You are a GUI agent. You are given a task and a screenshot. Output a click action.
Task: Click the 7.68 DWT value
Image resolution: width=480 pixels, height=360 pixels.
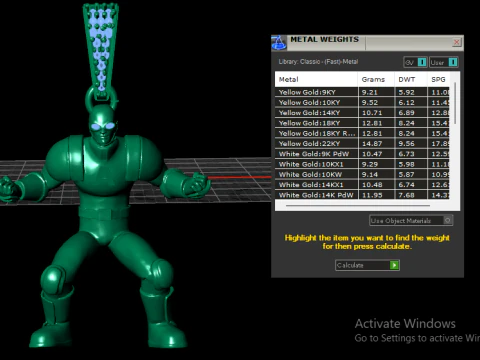click(x=406, y=195)
